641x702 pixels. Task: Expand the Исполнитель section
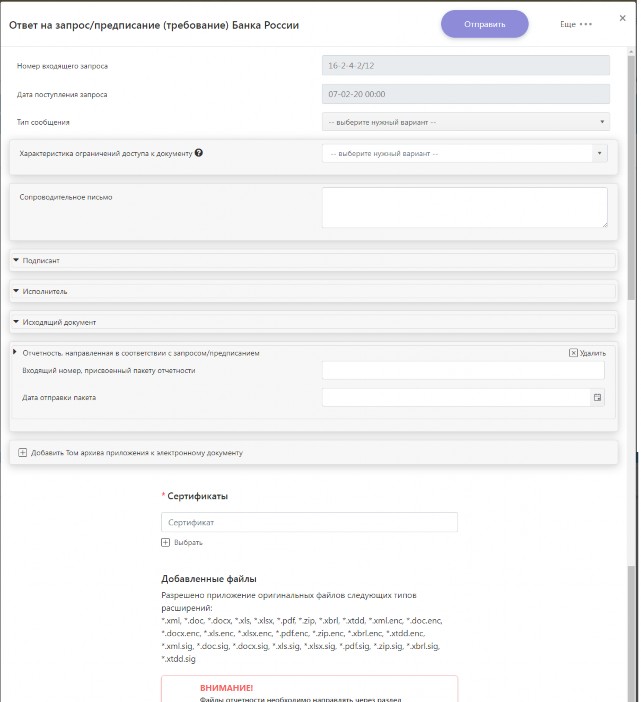click(313, 291)
